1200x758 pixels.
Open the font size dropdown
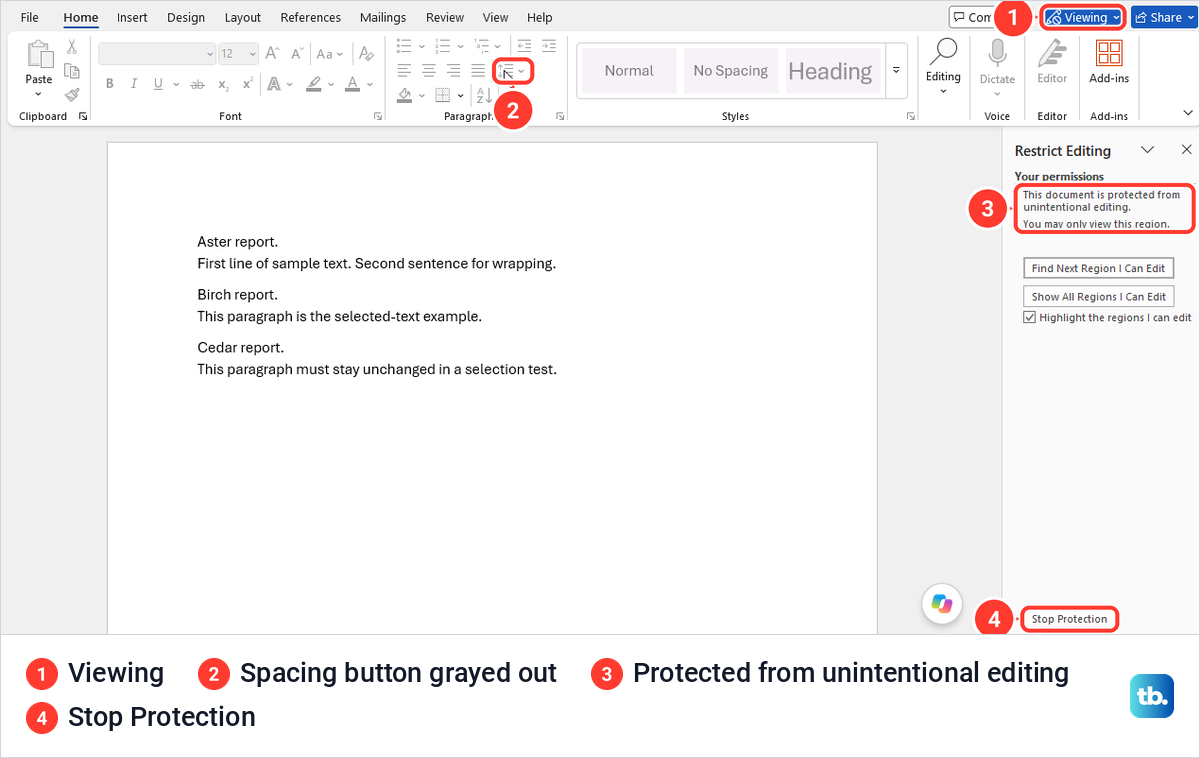[252, 54]
